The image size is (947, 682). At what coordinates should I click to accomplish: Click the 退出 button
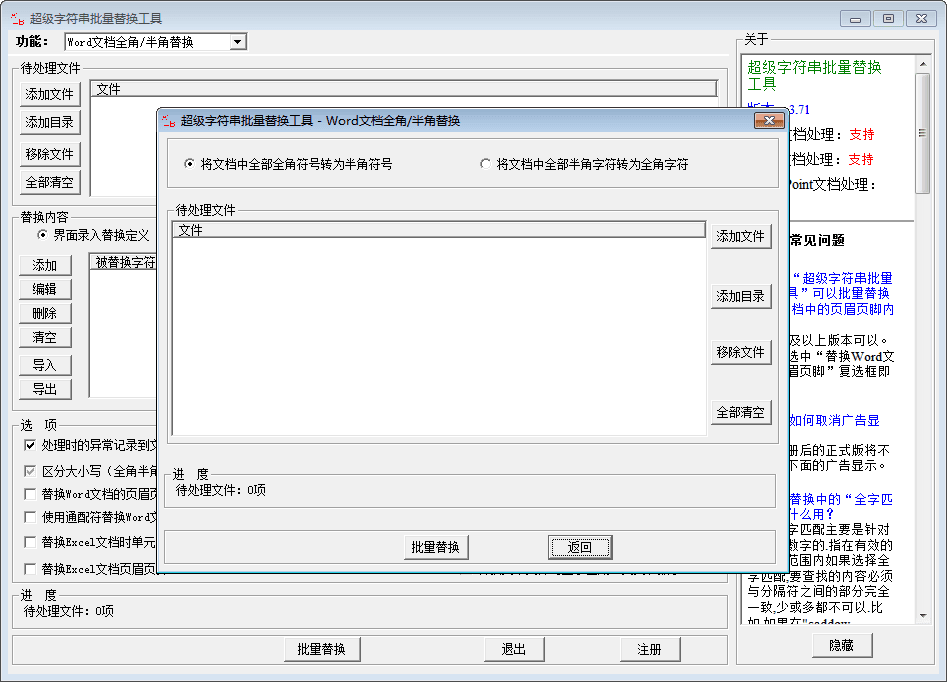pos(514,649)
